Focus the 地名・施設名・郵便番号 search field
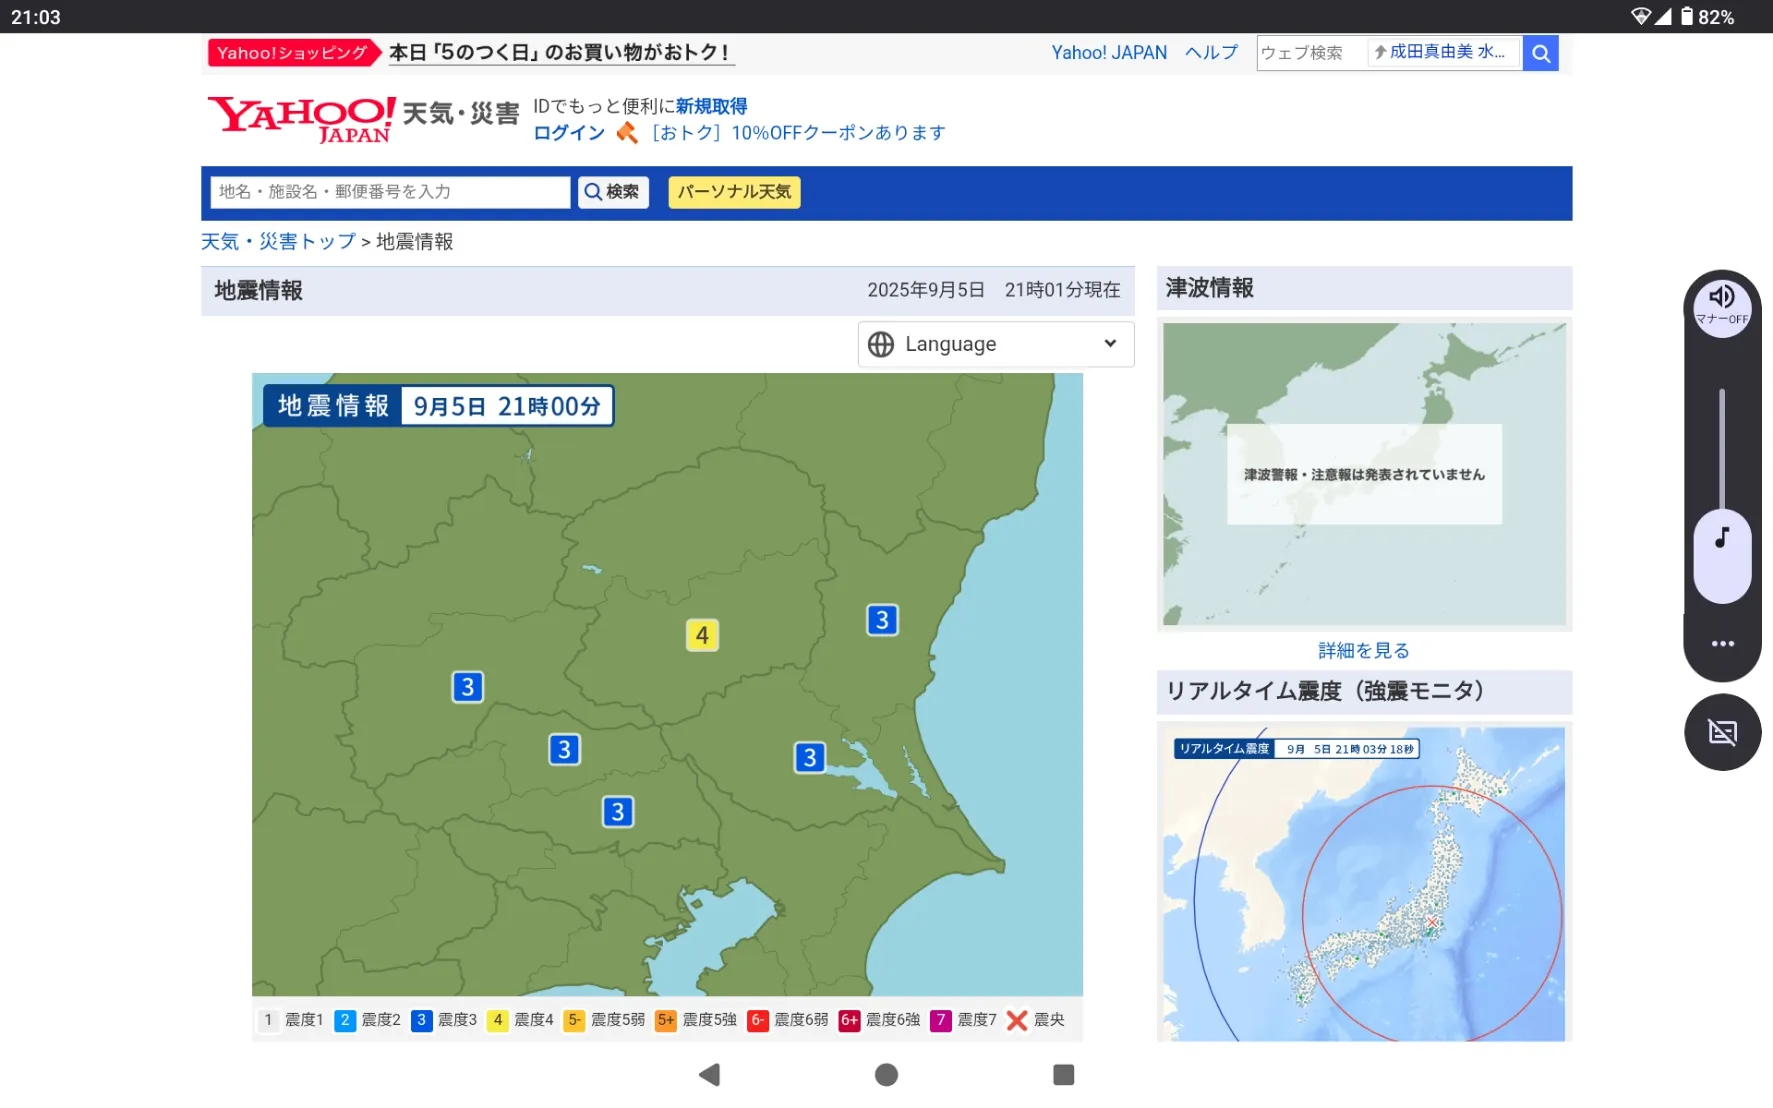The height and width of the screenshot is (1108, 1773). click(x=389, y=192)
